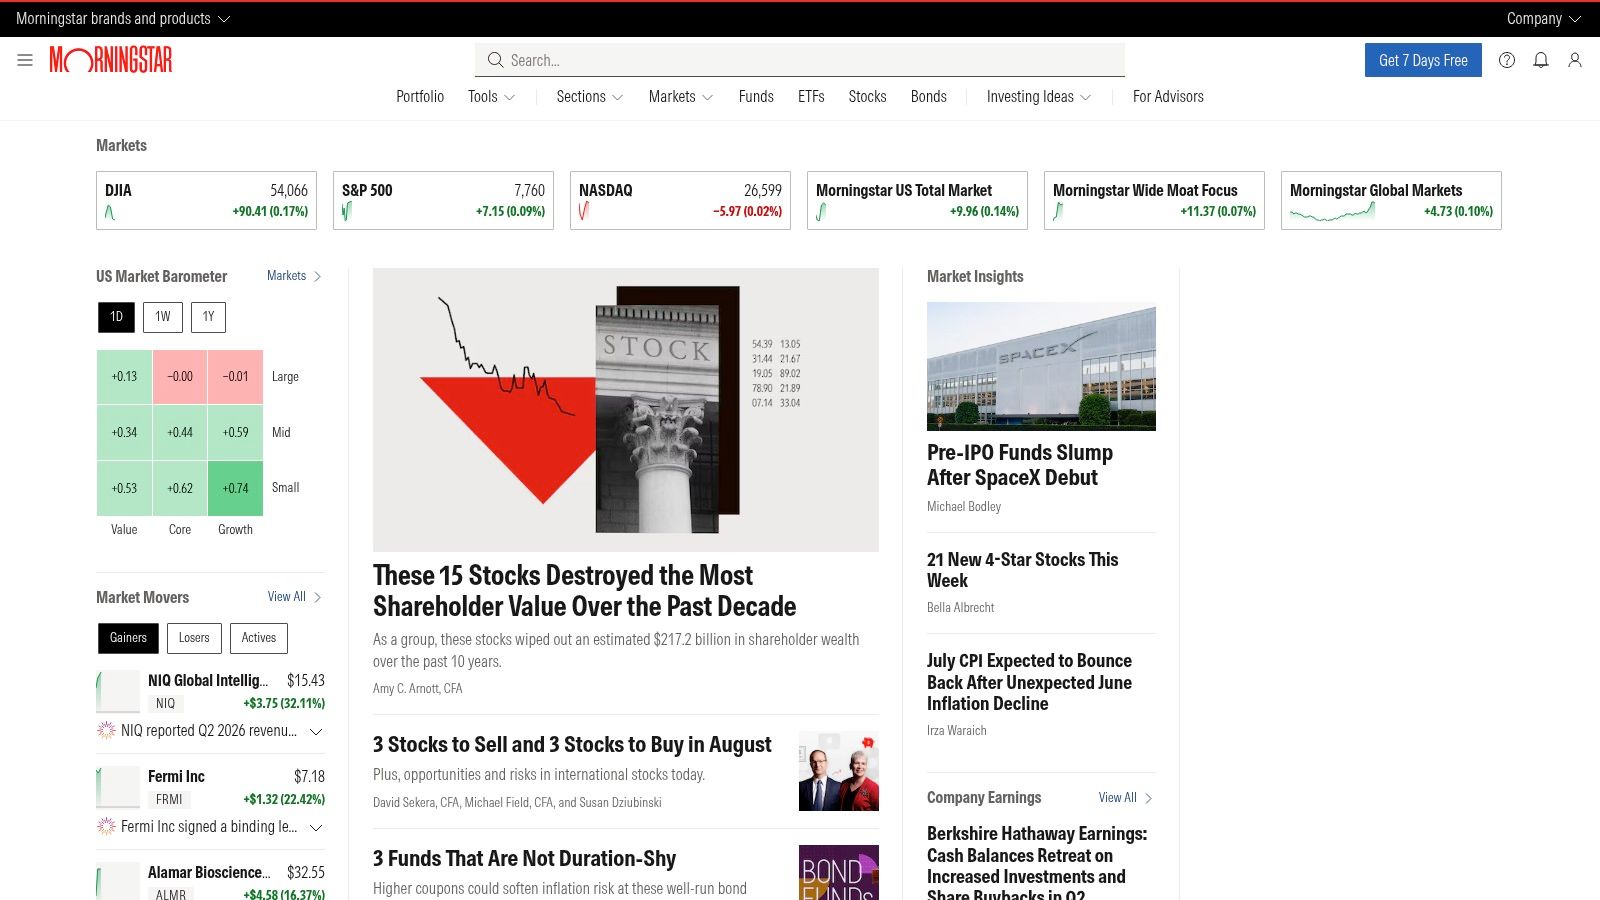Open notifications bell icon
This screenshot has height=900, width=1600.
coord(1541,60)
